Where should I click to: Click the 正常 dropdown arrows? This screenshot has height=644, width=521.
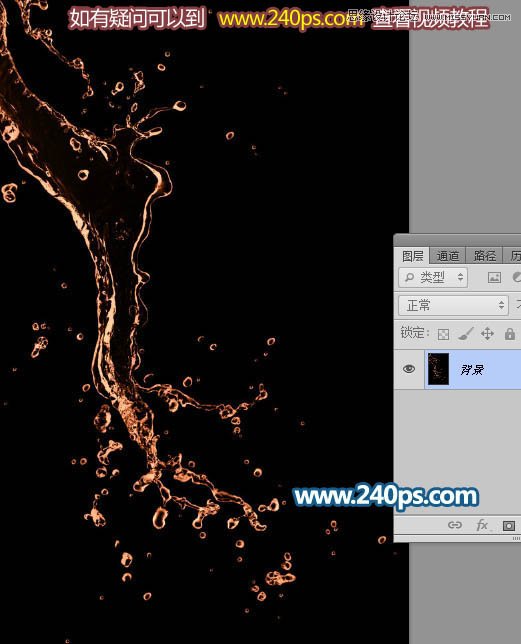click(x=501, y=305)
